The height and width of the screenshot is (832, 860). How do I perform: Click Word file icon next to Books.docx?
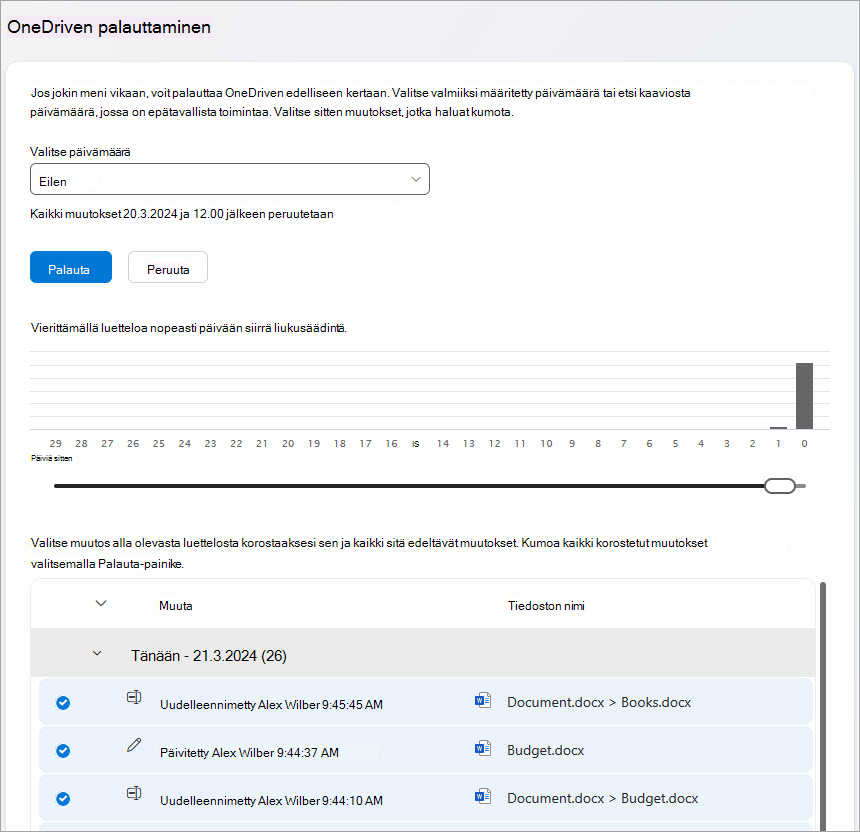coord(483,700)
